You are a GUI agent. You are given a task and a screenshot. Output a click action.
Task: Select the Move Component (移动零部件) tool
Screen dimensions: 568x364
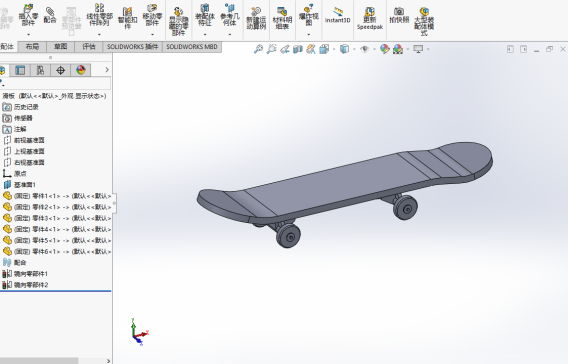coord(152,15)
